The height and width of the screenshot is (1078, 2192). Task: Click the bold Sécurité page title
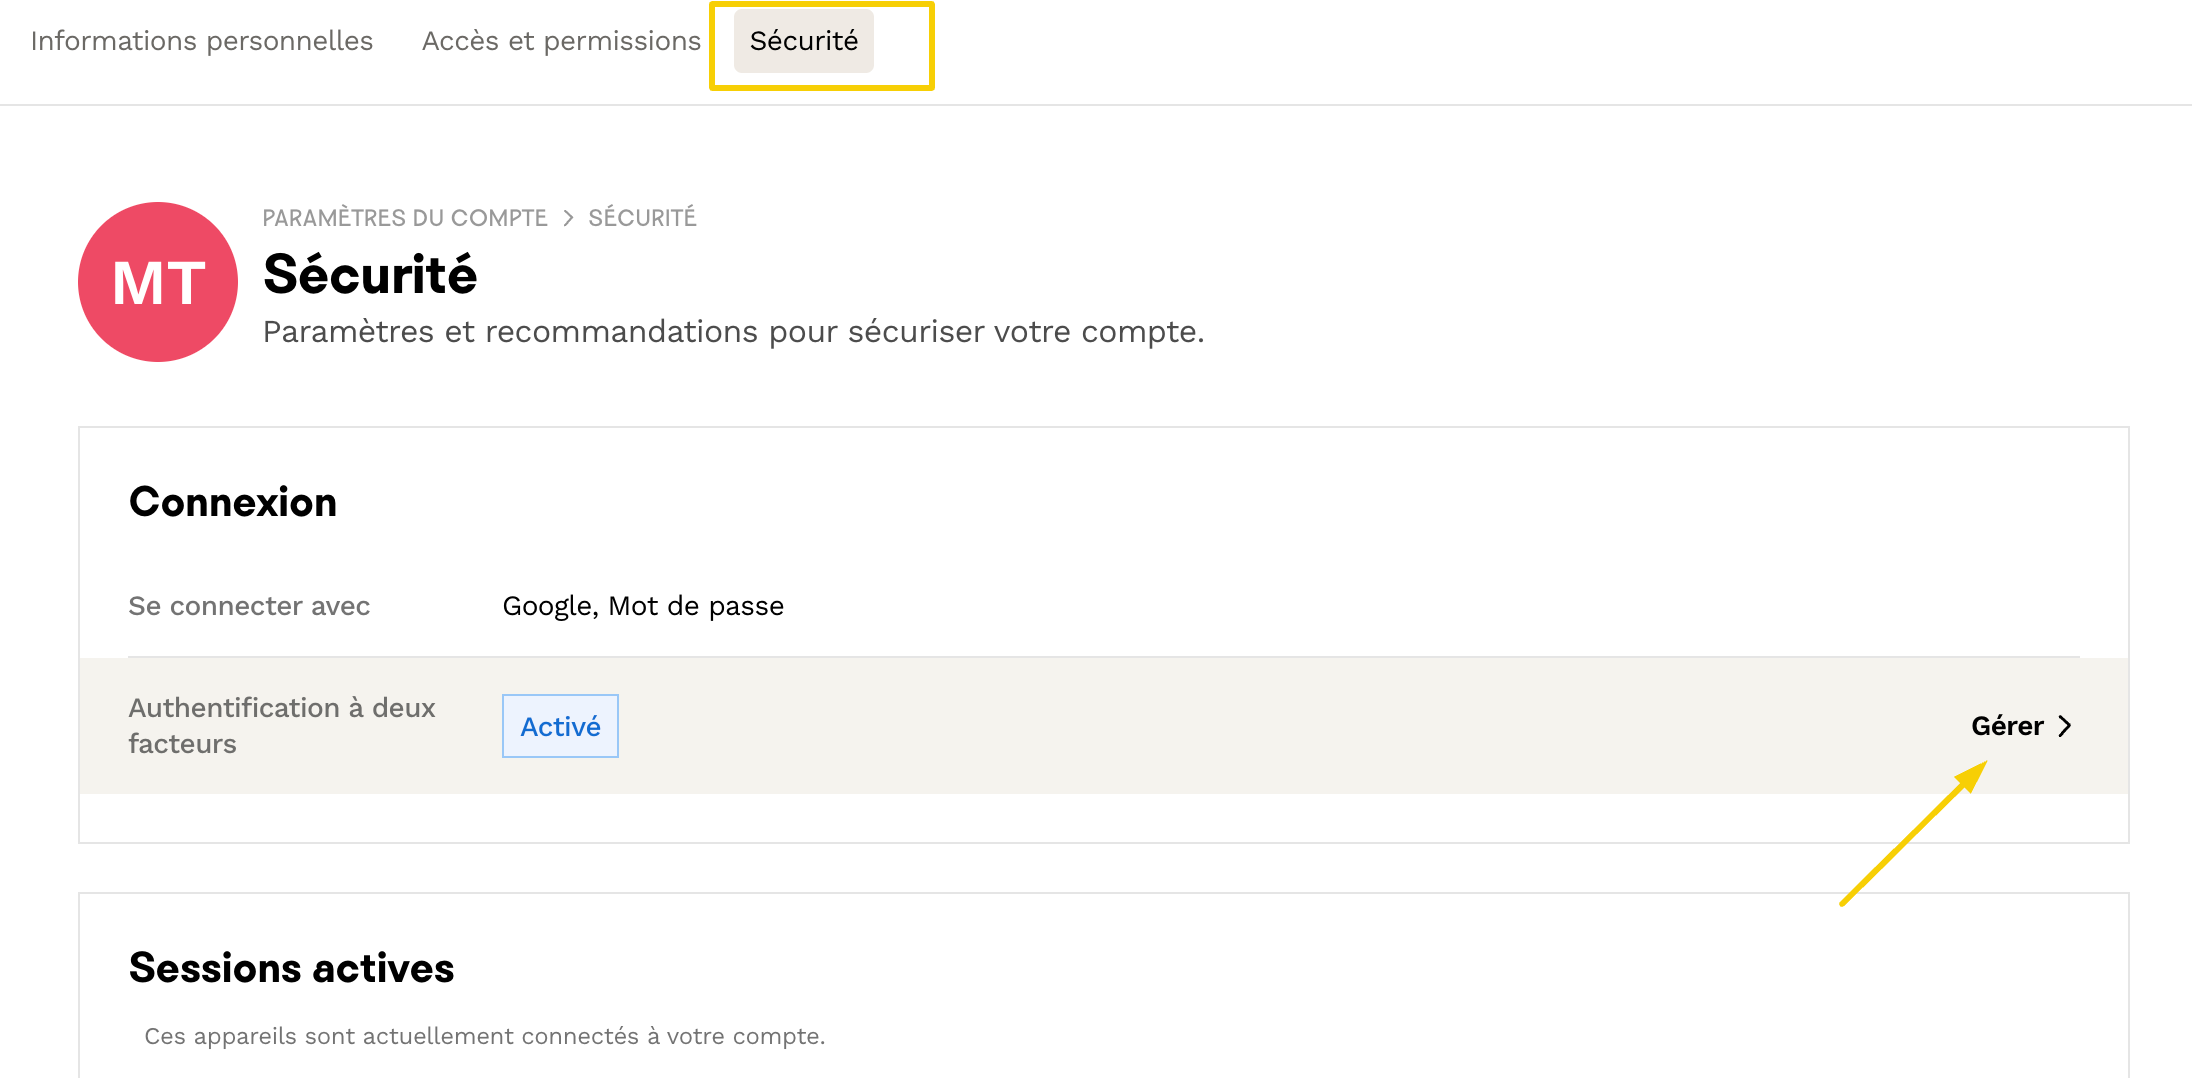[370, 275]
